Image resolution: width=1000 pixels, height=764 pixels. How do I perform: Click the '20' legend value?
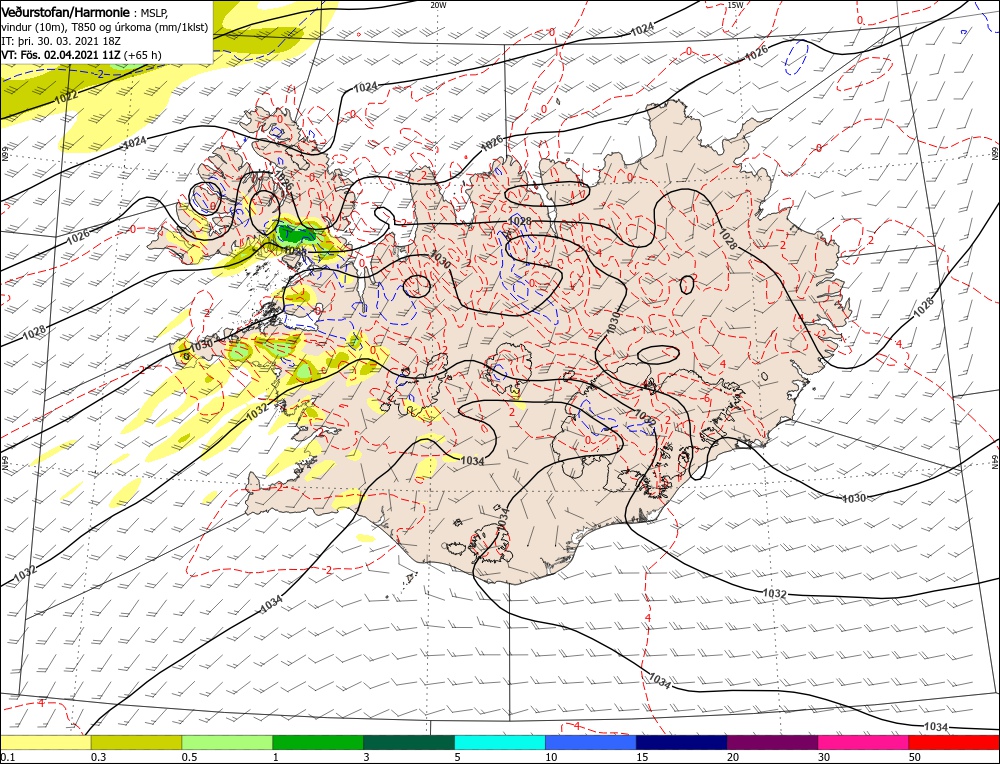(x=733, y=756)
